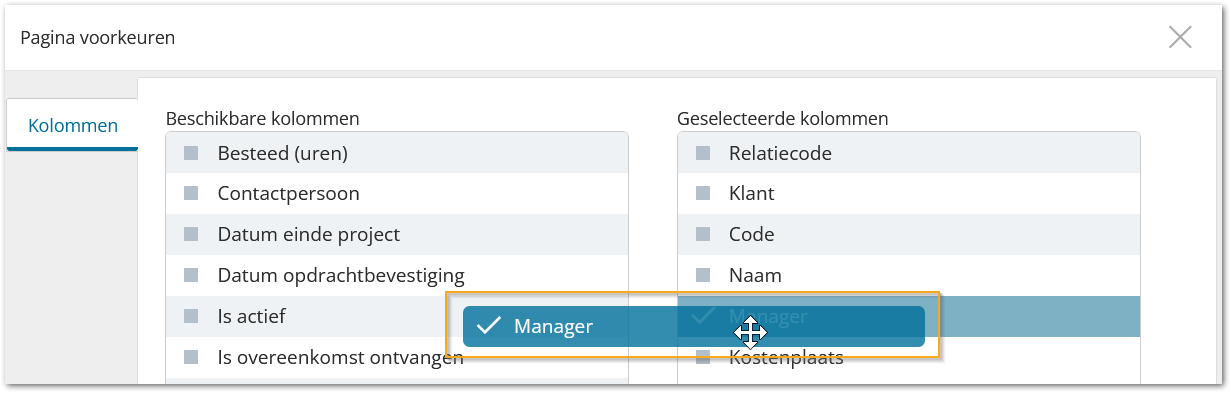Open the Kolommen tab
Viewport: 1231px width, 393px height.
click(x=72, y=126)
